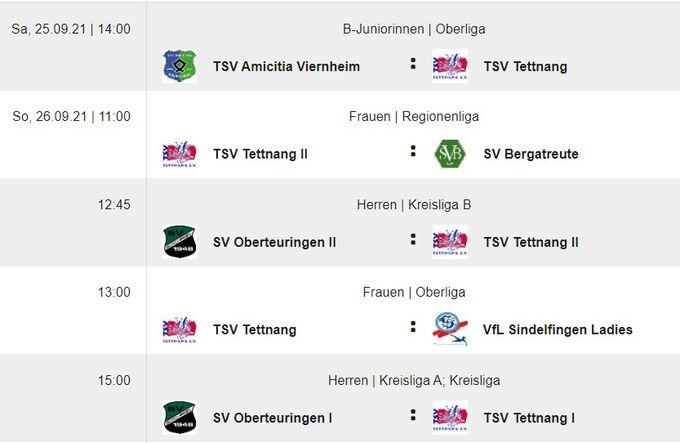Click TSV Tettnang logo in B-Juniorinnen match
This screenshot has height=443, width=680.
point(450,66)
